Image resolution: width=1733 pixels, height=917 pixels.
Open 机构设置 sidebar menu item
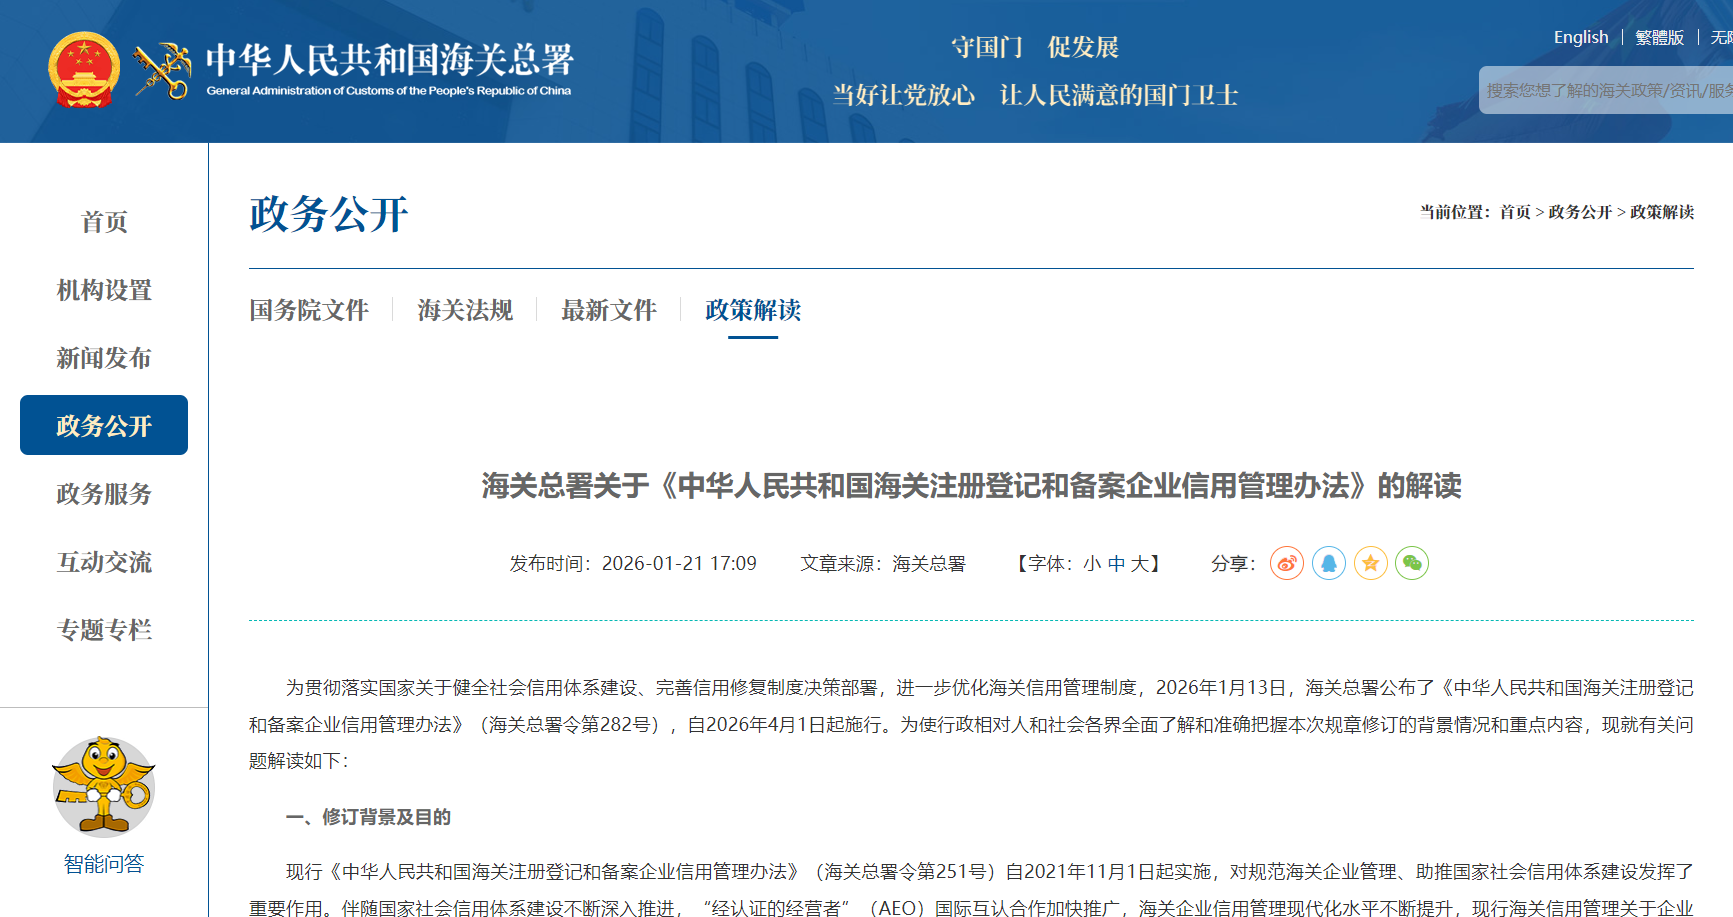click(x=104, y=290)
